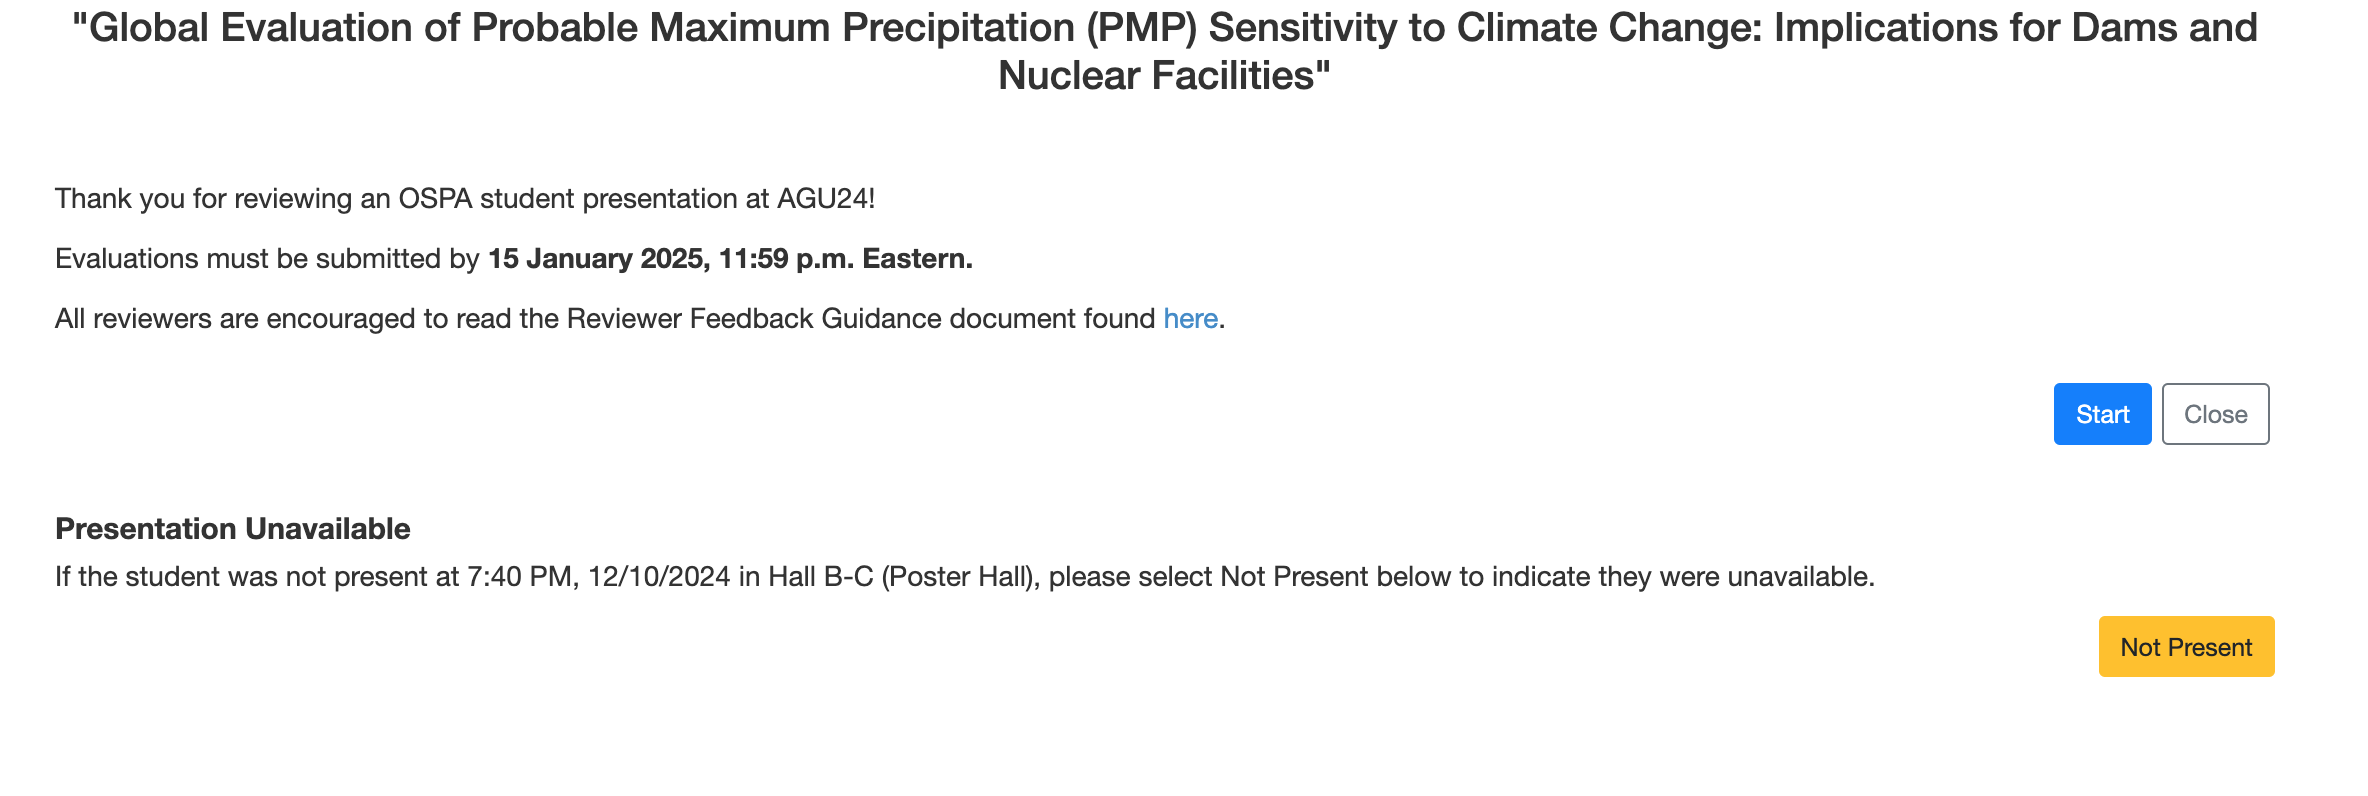Click the 'Hall B-C (Poster Hall)' location text

click(x=900, y=577)
